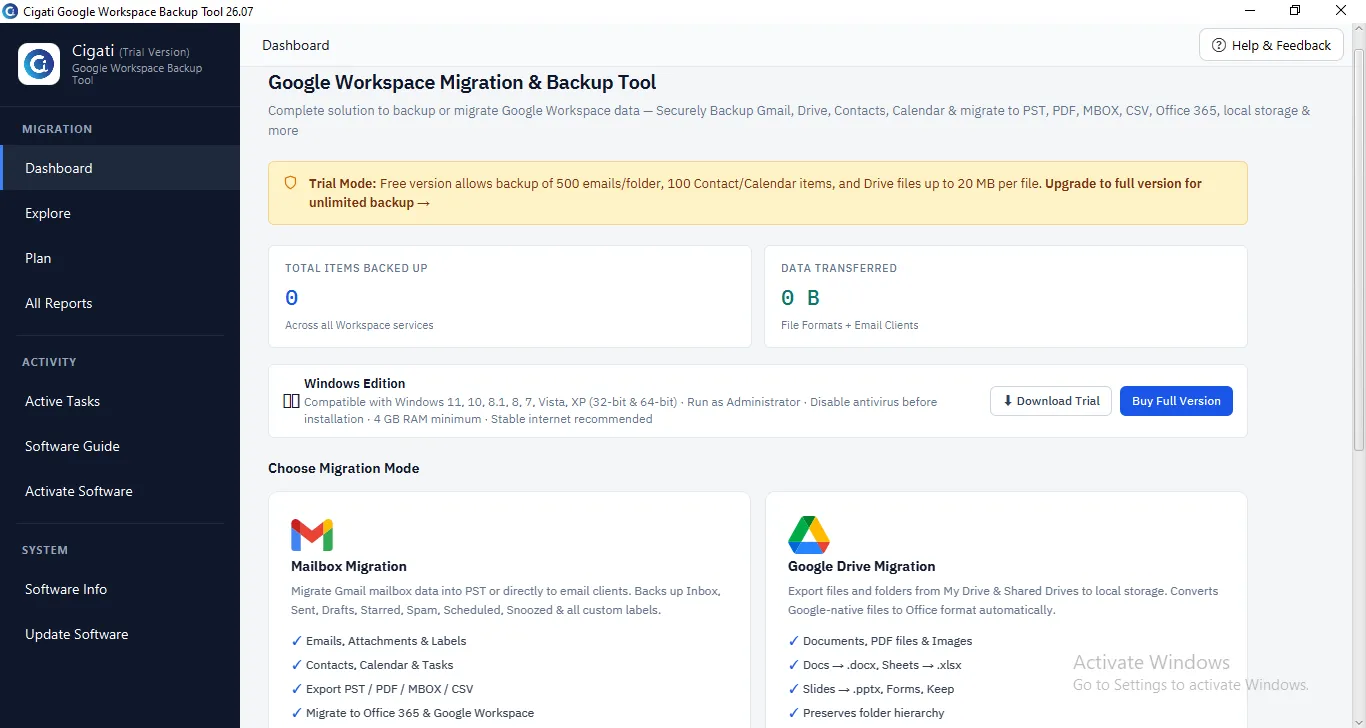Viewport: 1366px width, 728px height.
Task: Click 'Emails, Attachments & Labels' feature line
Action: tap(379, 641)
